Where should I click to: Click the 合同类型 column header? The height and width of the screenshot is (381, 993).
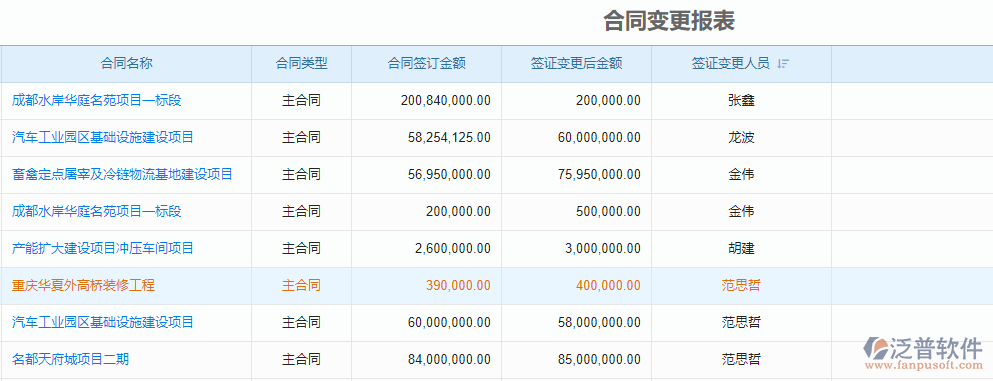pos(301,63)
